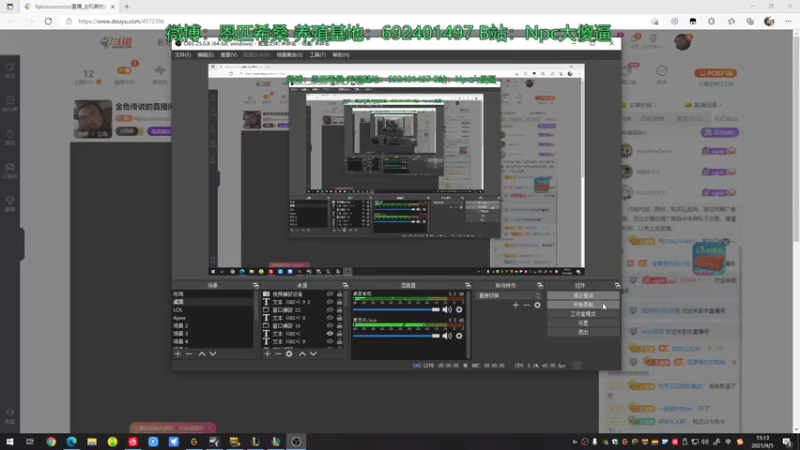Screen dimensions: 800x450
Task: Move selected source up in Sources panel
Action: 302,354
